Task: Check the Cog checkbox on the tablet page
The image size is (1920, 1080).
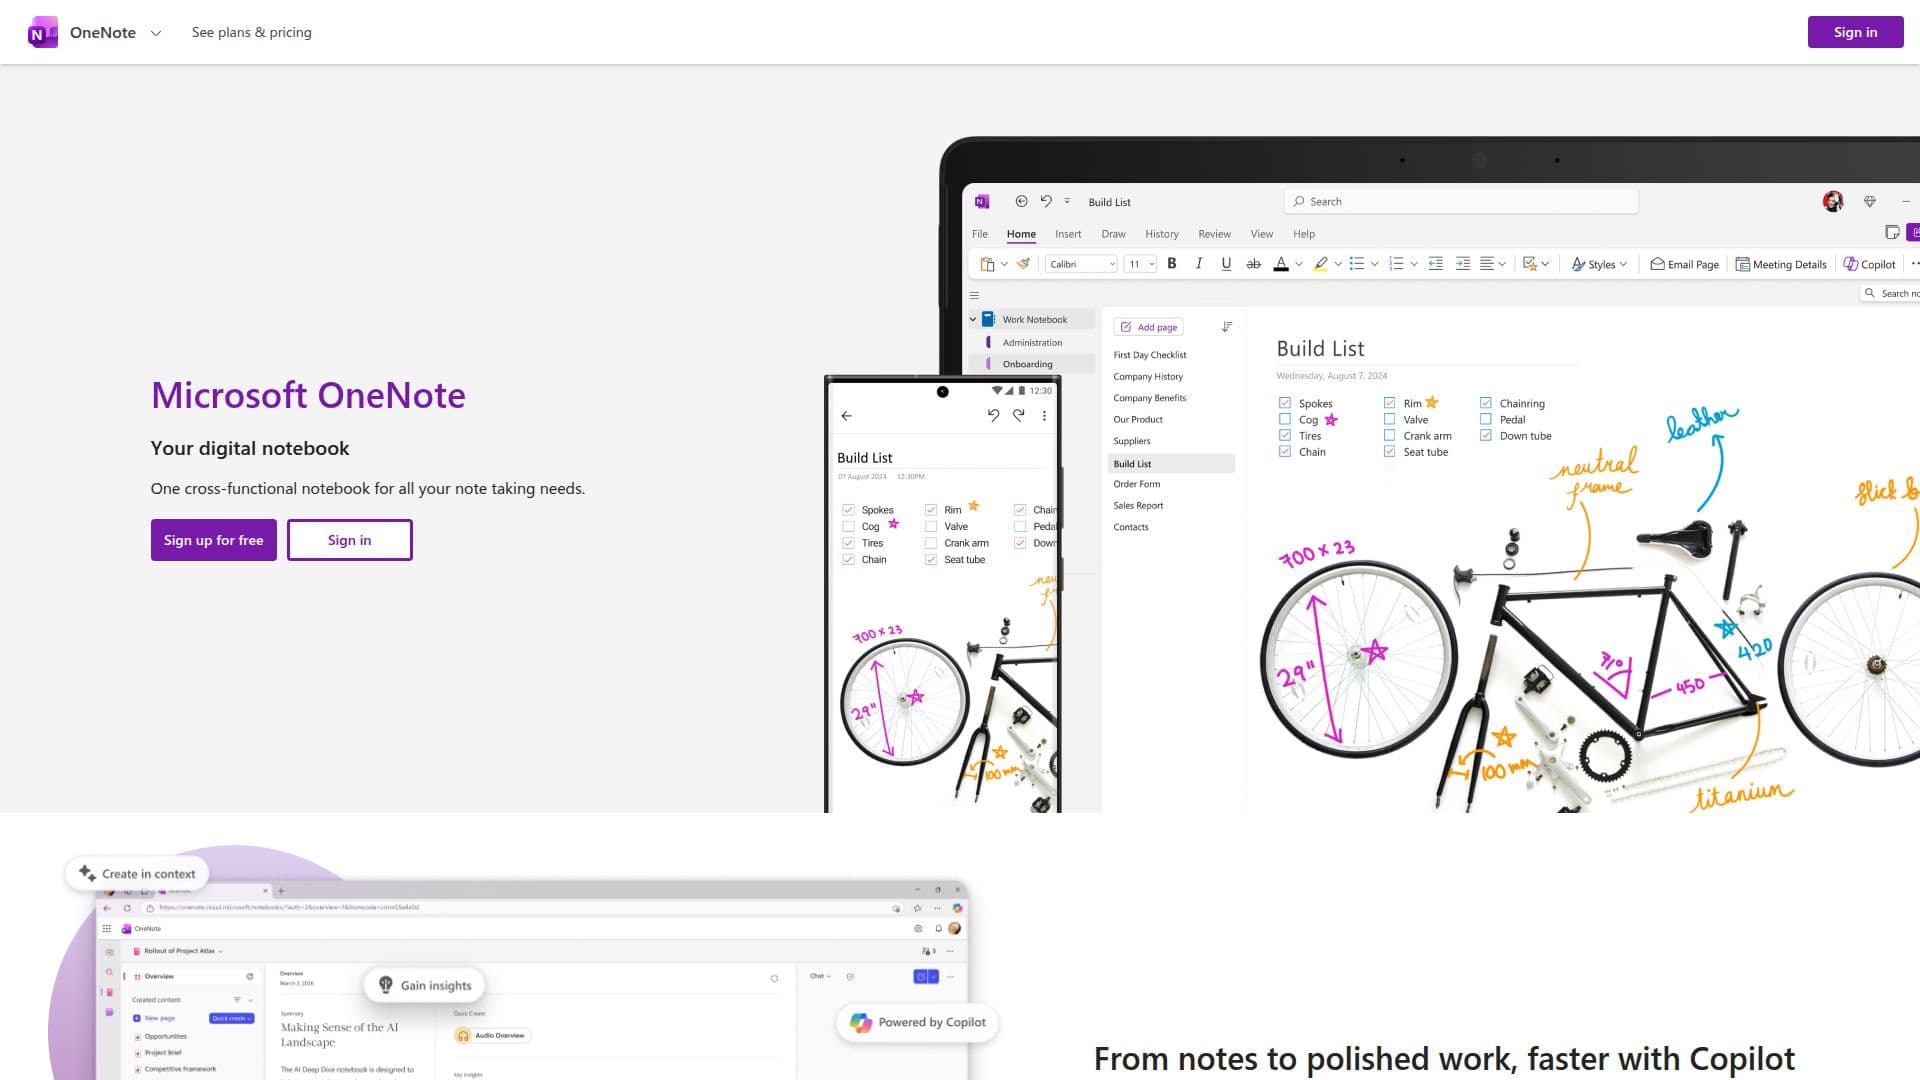Action: 1285,419
